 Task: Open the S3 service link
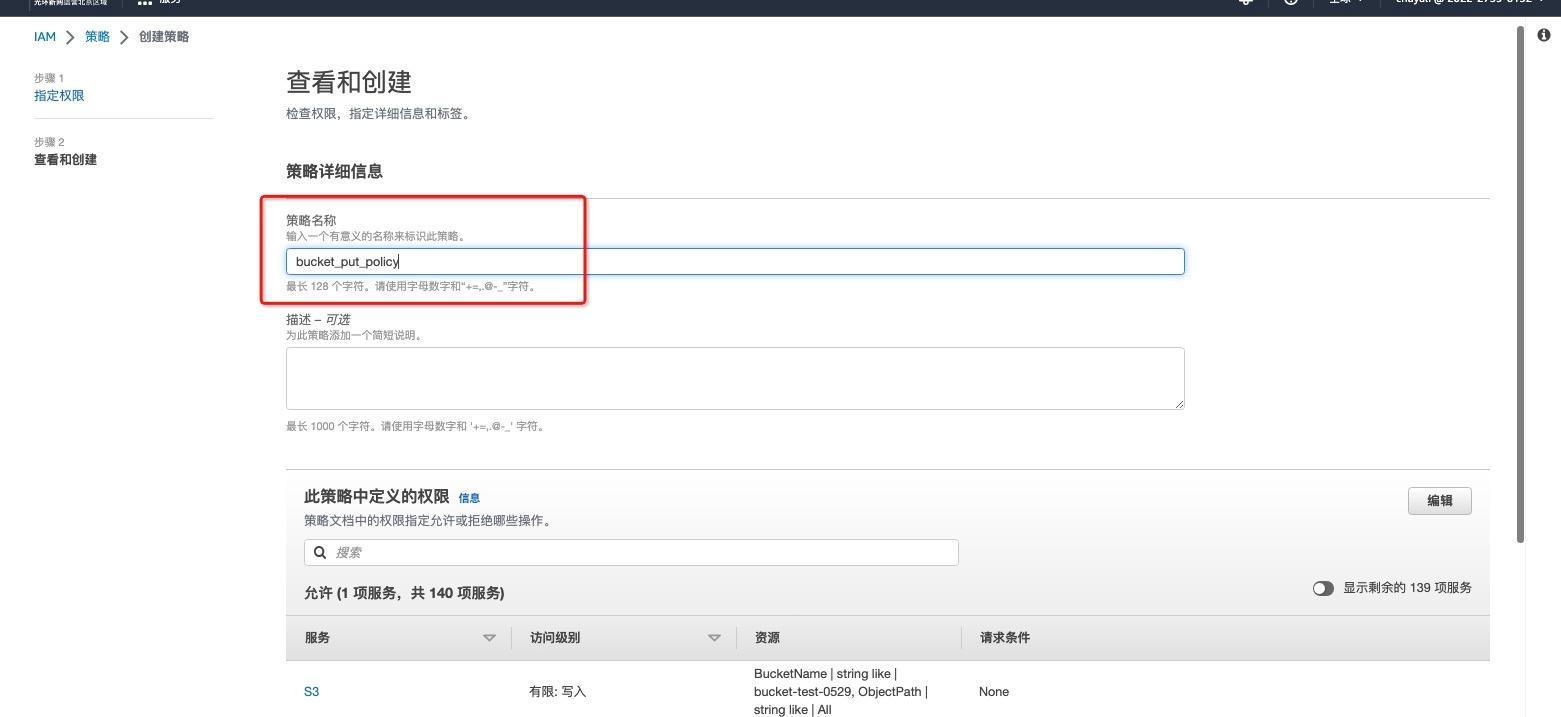pyautogui.click(x=311, y=692)
